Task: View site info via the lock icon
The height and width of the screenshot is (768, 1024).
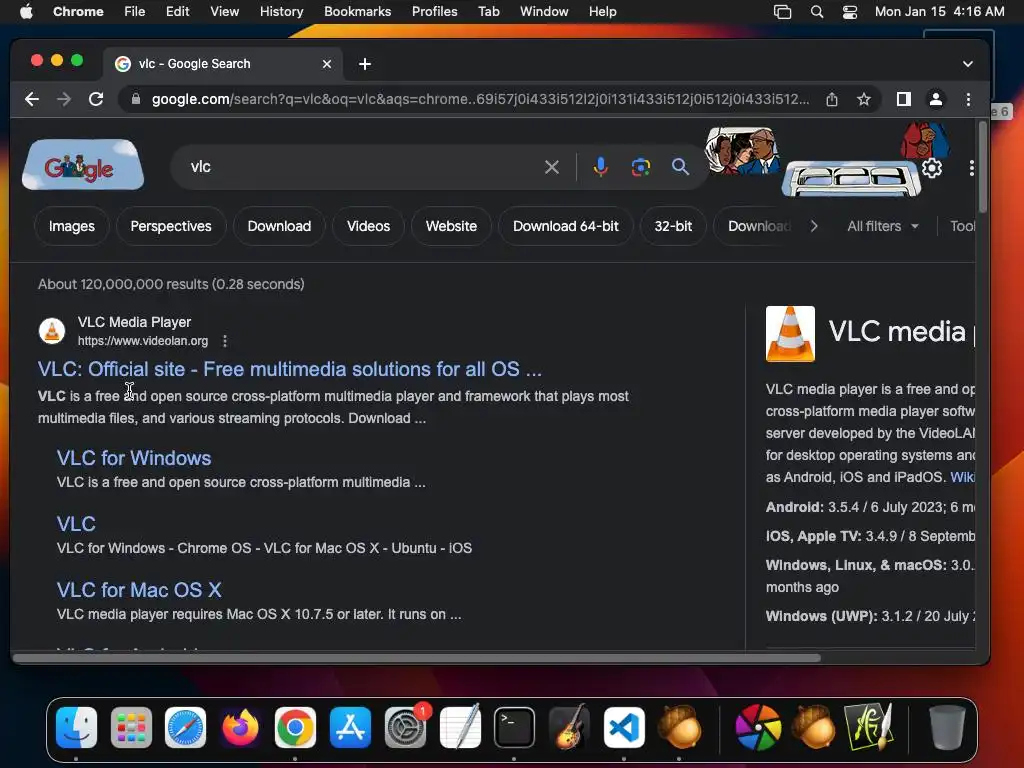Action: [x=136, y=99]
